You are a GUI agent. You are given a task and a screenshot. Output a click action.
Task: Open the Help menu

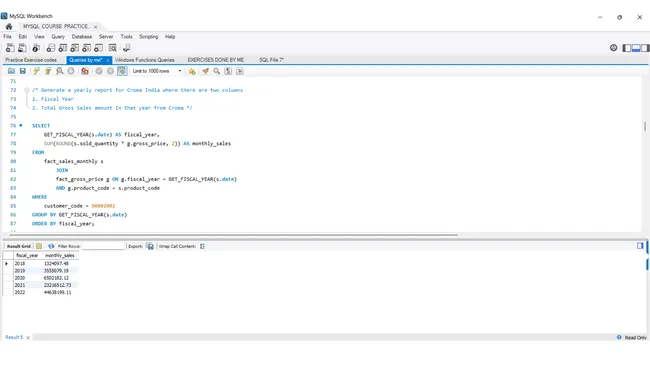click(x=170, y=37)
